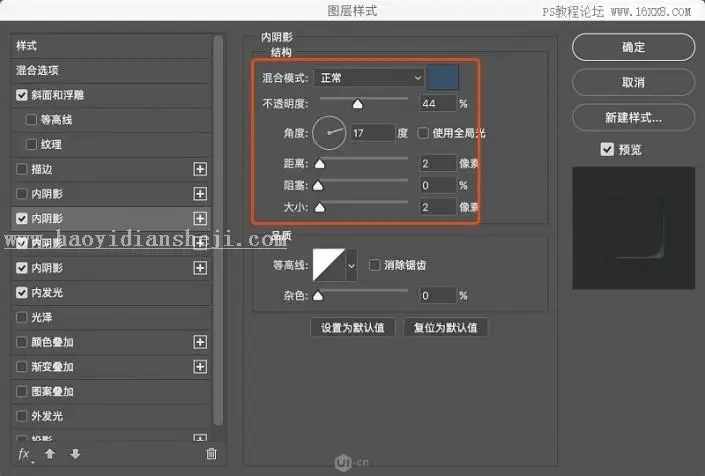Check the 渐变叠加 checkbox
The image size is (705, 476).
22,367
